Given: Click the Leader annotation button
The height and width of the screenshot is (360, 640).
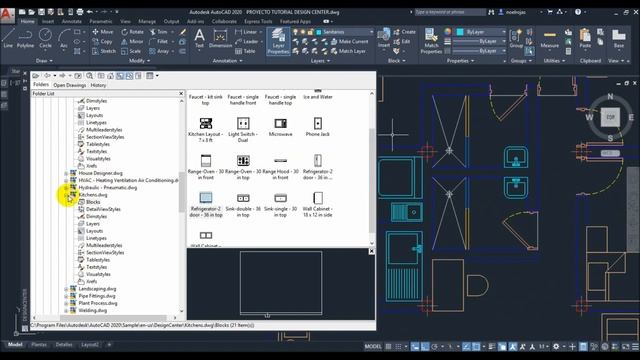Looking at the screenshot, I should click(x=247, y=42).
